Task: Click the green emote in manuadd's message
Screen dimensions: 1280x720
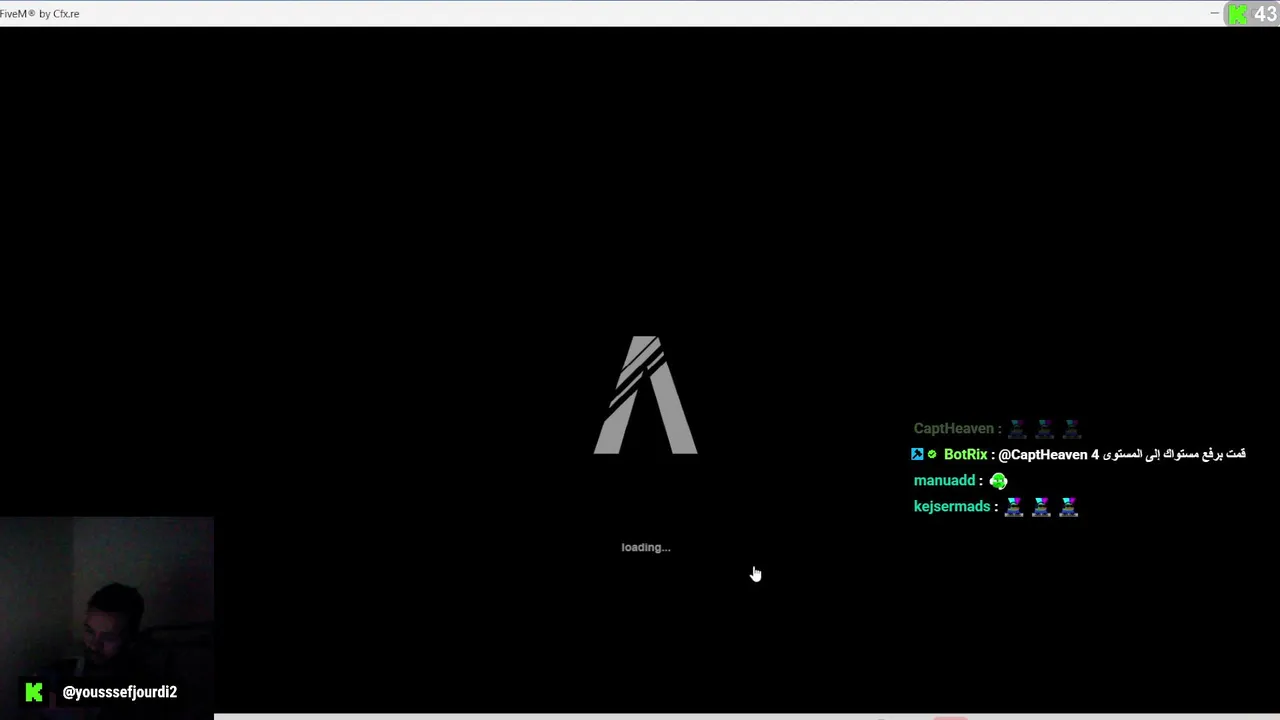Action: click(x=998, y=481)
